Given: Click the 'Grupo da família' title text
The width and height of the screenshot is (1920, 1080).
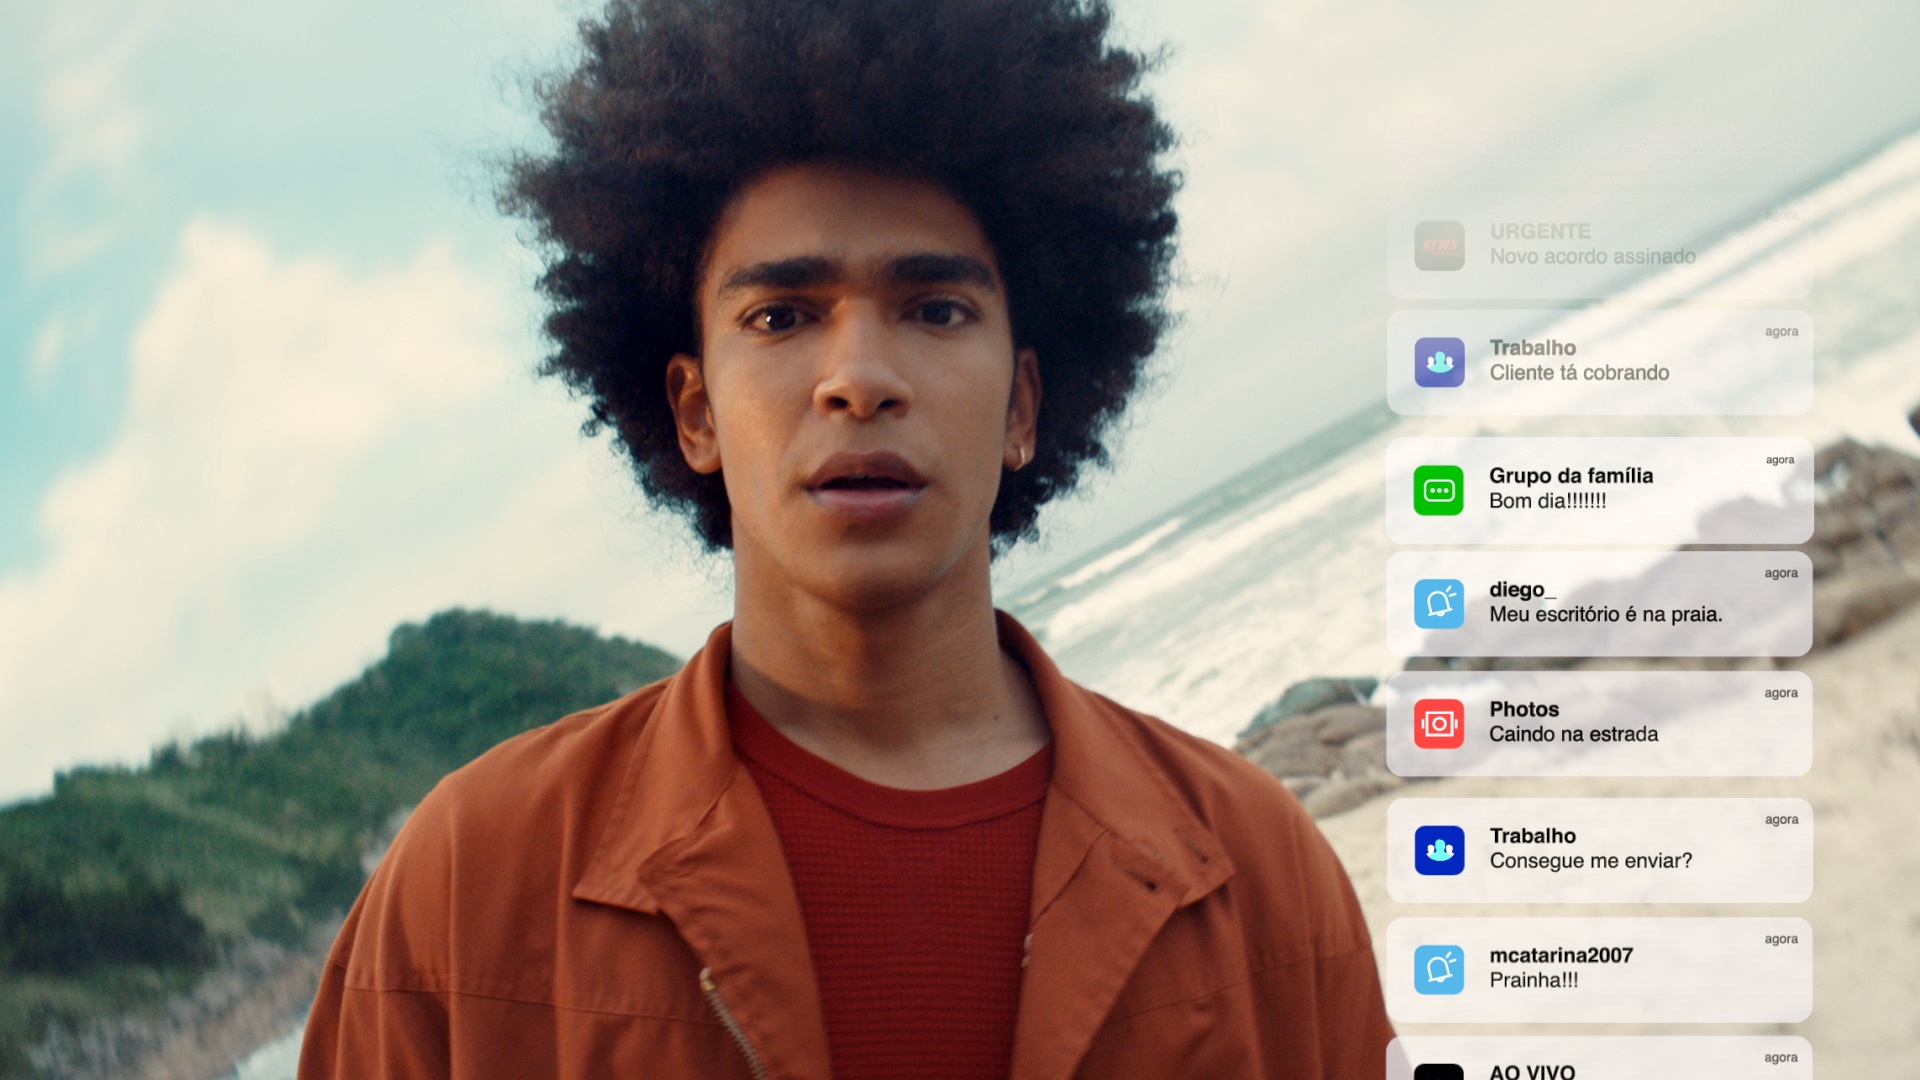Looking at the screenshot, I should click(1571, 476).
